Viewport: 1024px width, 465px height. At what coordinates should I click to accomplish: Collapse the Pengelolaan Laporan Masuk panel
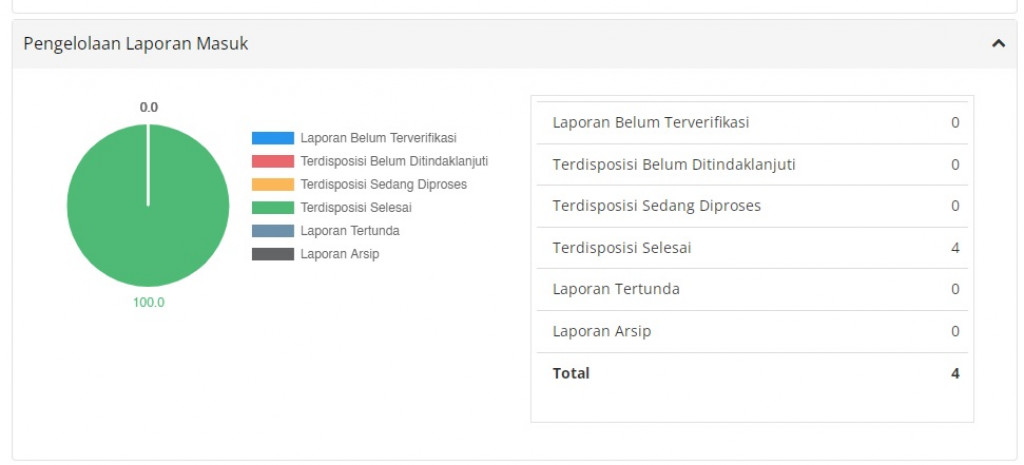click(x=997, y=44)
